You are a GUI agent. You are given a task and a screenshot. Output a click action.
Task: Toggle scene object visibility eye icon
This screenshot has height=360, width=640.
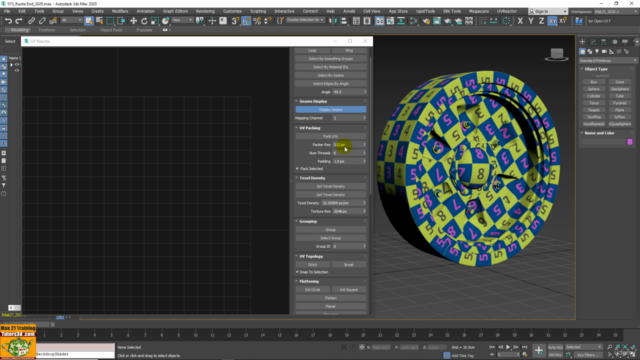17,65
